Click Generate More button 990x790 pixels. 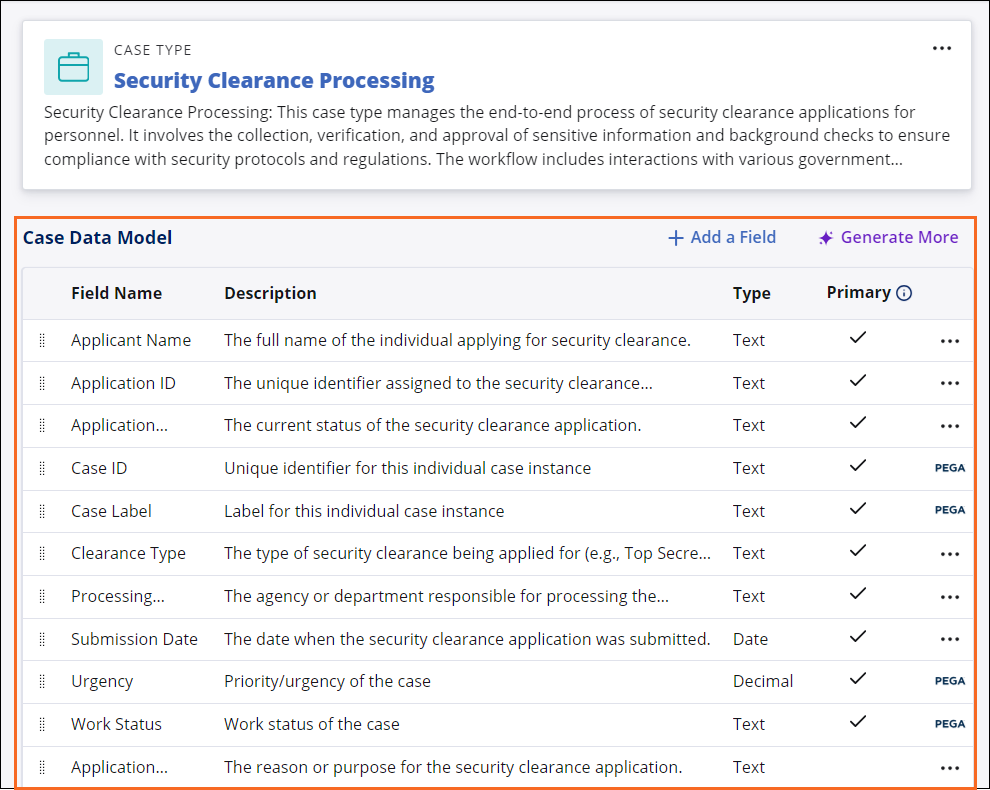point(888,237)
